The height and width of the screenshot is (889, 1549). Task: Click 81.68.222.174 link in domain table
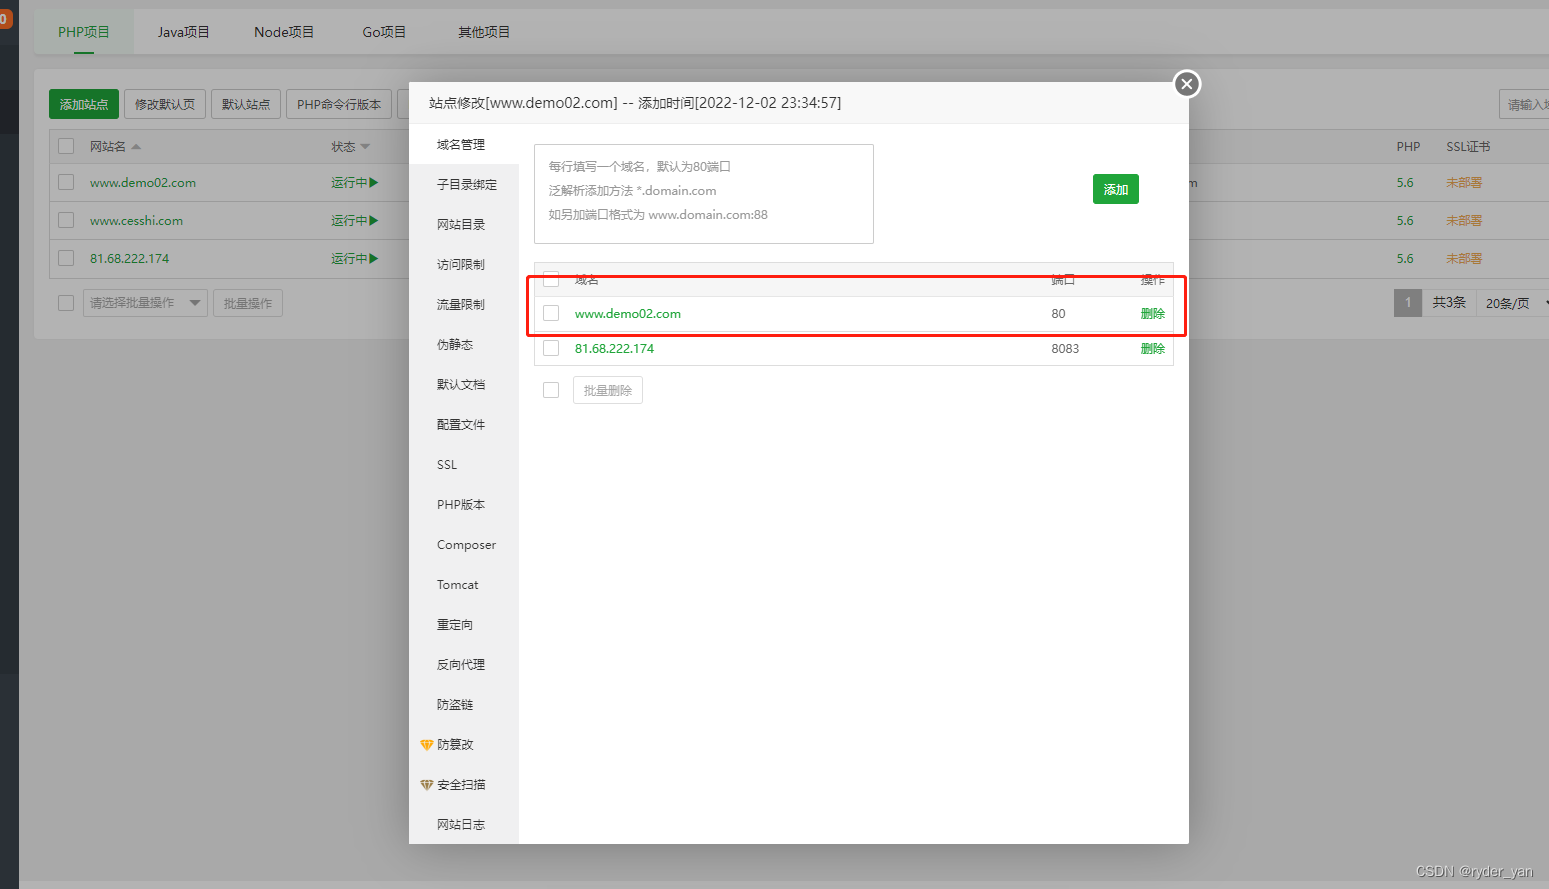point(614,348)
